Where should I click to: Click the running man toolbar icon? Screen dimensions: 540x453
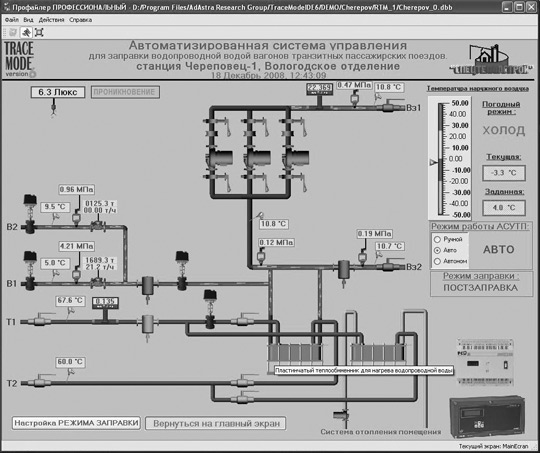click(x=26, y=32)
